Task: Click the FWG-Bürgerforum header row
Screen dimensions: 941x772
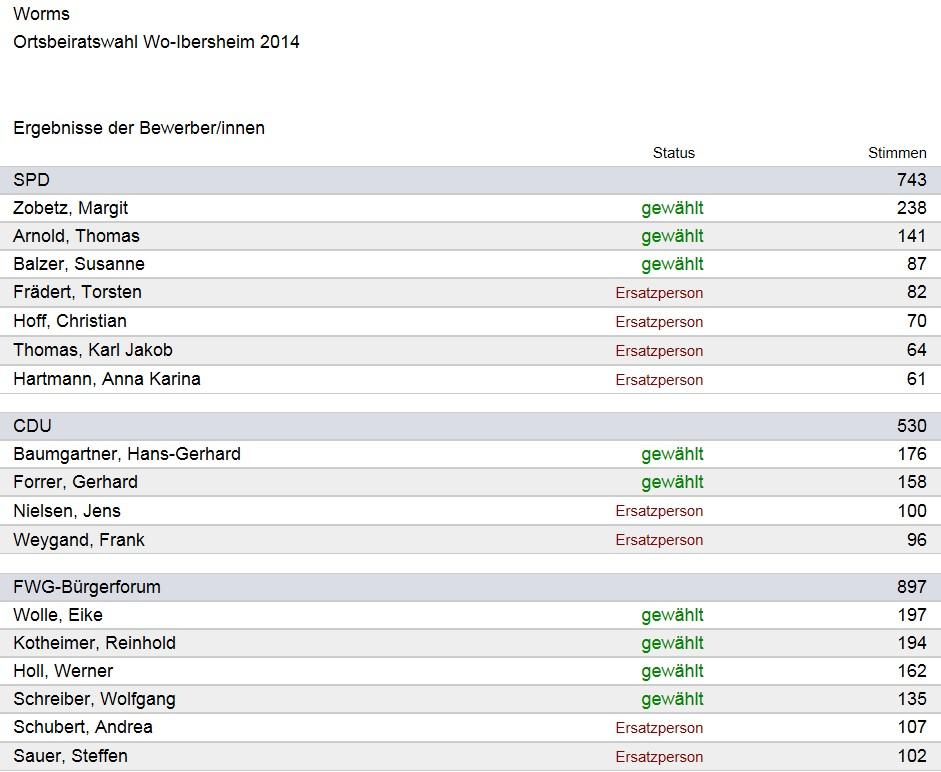Action: point(470,587)
